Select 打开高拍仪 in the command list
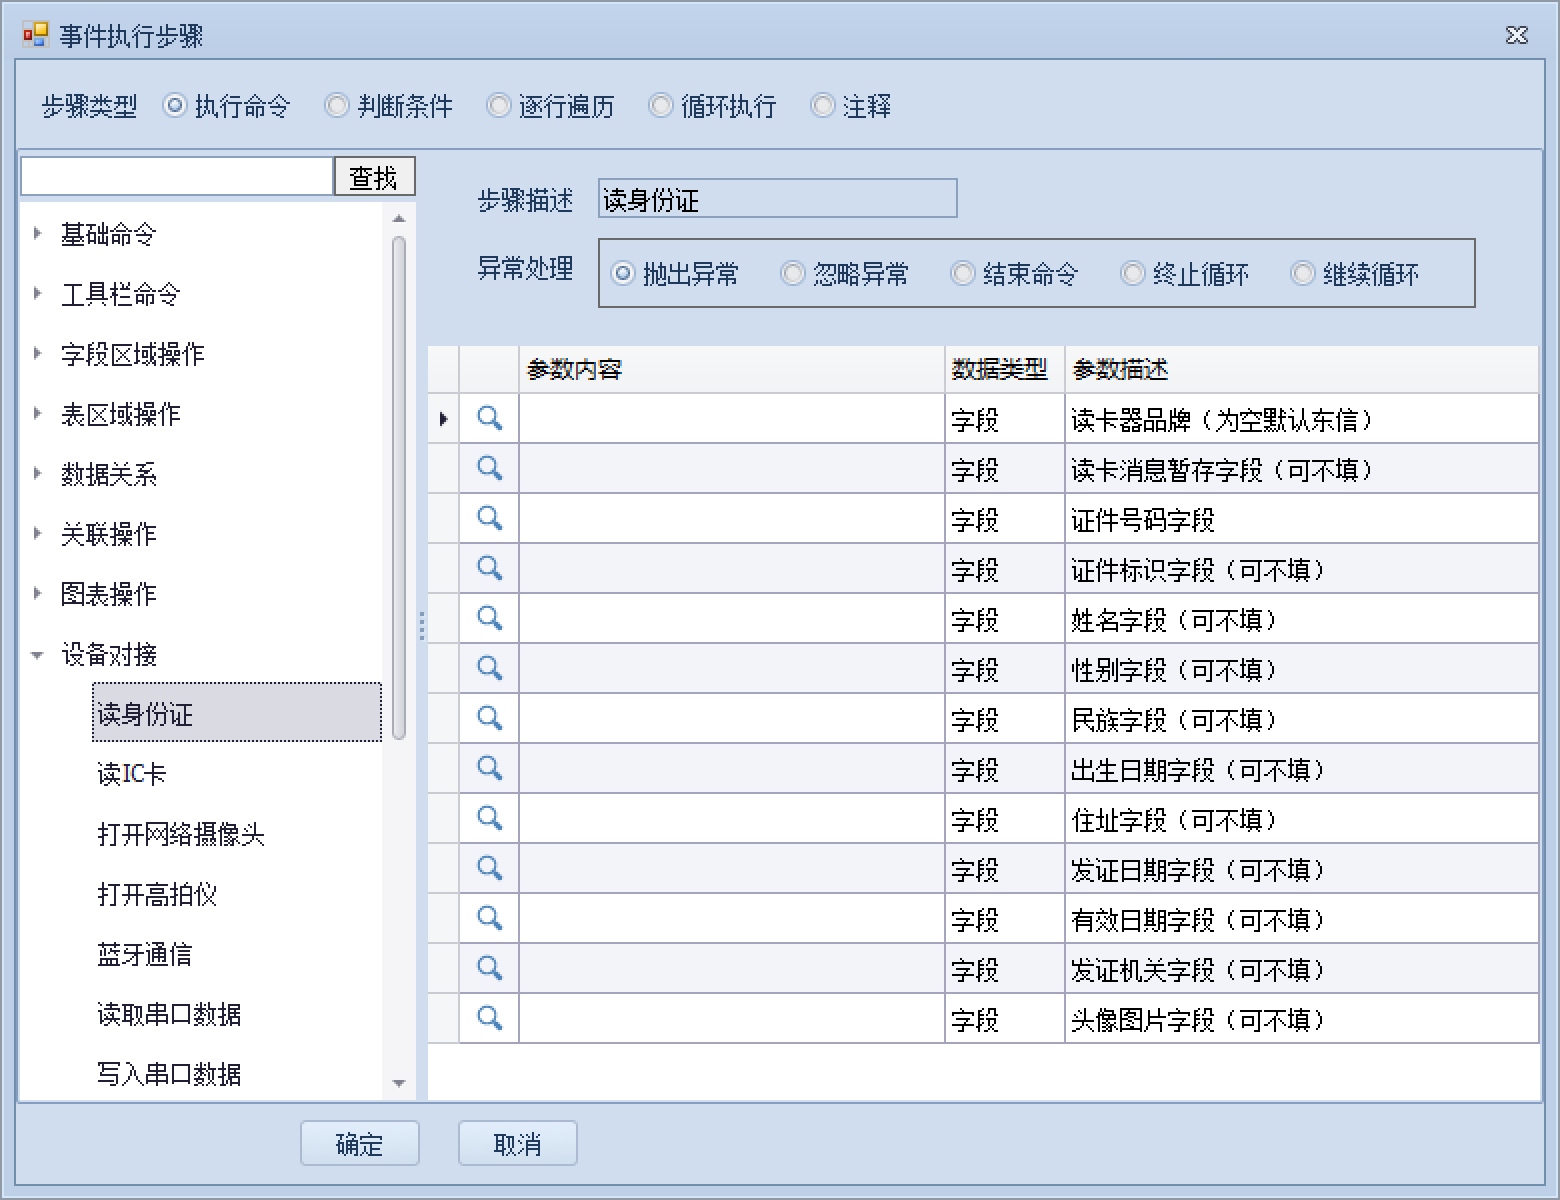Image resolution: width=1560 pixels, height=1200 pixels. coord(157,894)
